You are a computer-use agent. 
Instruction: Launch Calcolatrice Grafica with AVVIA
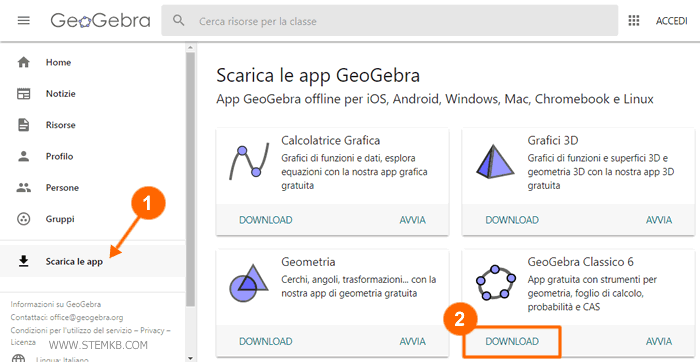coord(412,220)
